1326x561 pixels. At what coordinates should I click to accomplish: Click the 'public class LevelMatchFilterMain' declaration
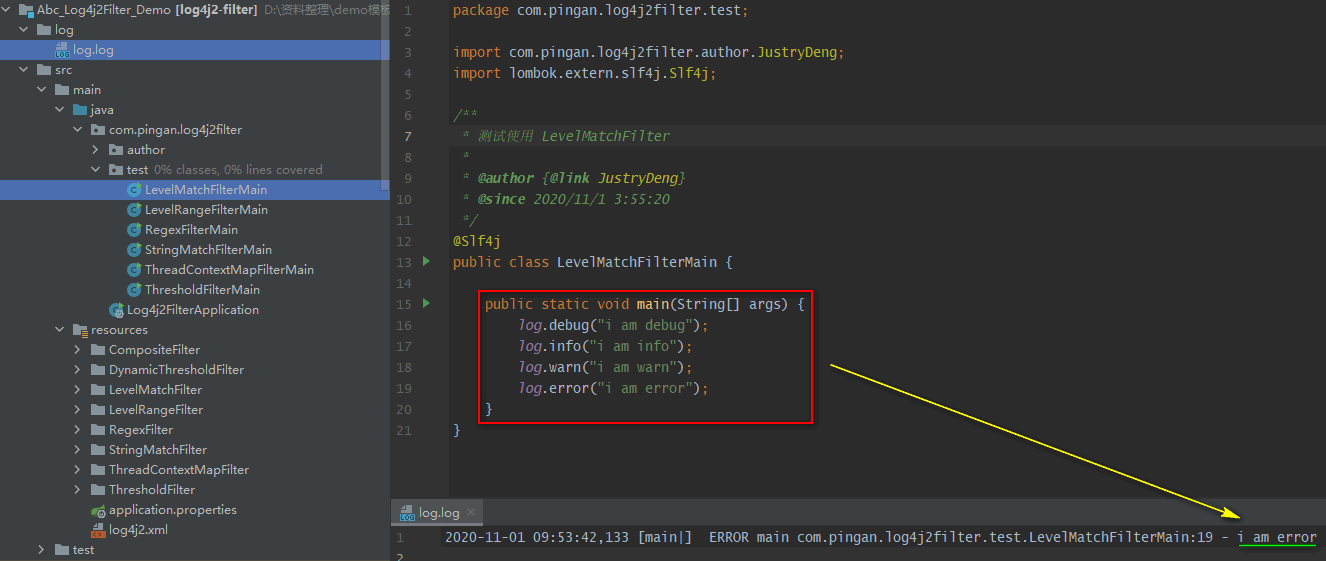pyautogui.click(x=593, y=262)
